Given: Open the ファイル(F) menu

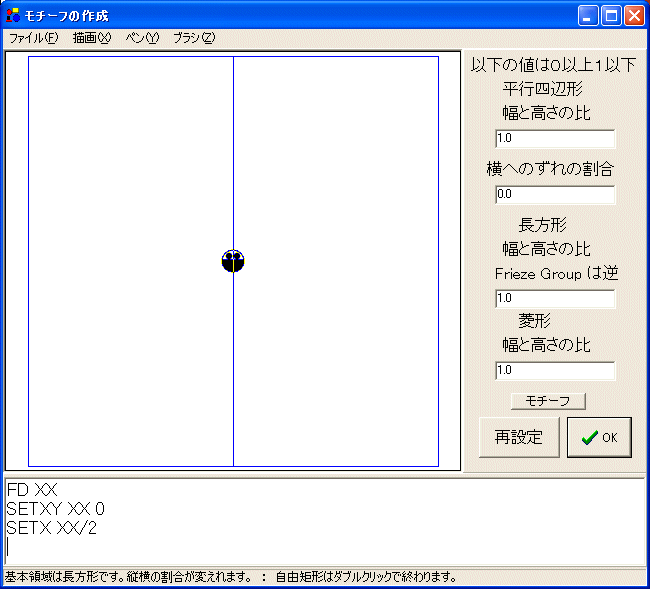Looking at the screenshot, I should (x=34, y=38).
